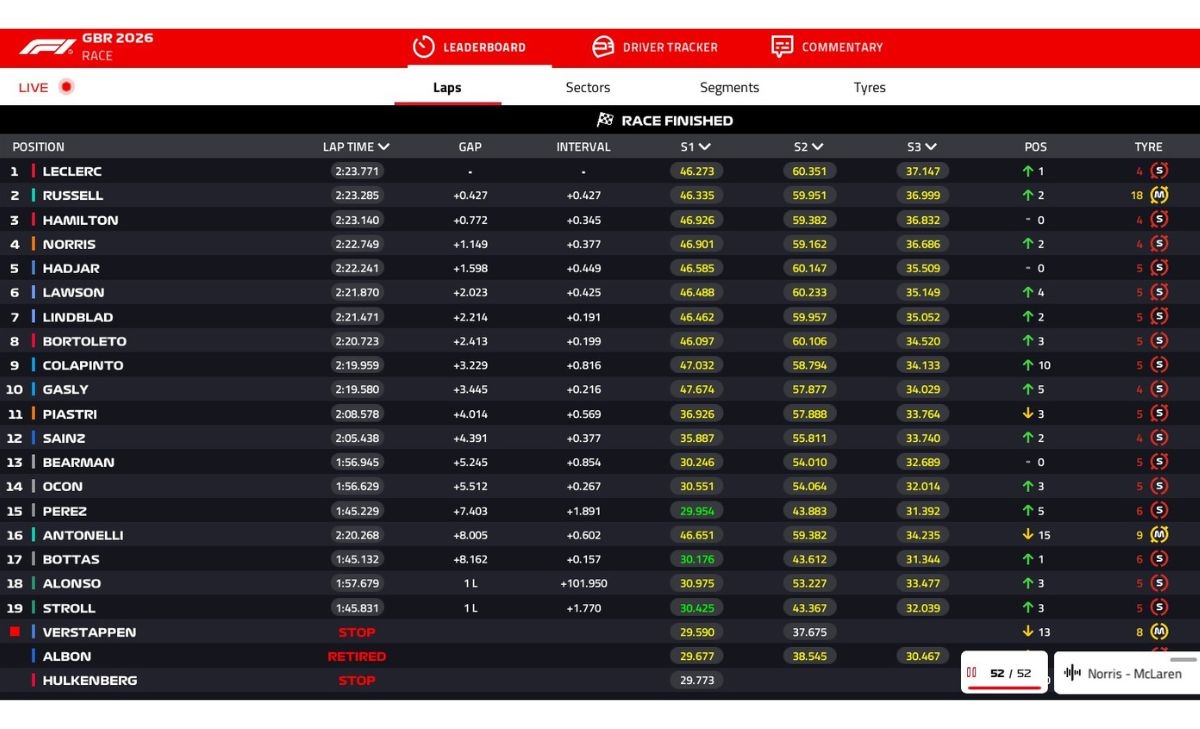Select the Driver Tracker helmet icon
Screen dimensions: 1200x729
click(603, 47)
